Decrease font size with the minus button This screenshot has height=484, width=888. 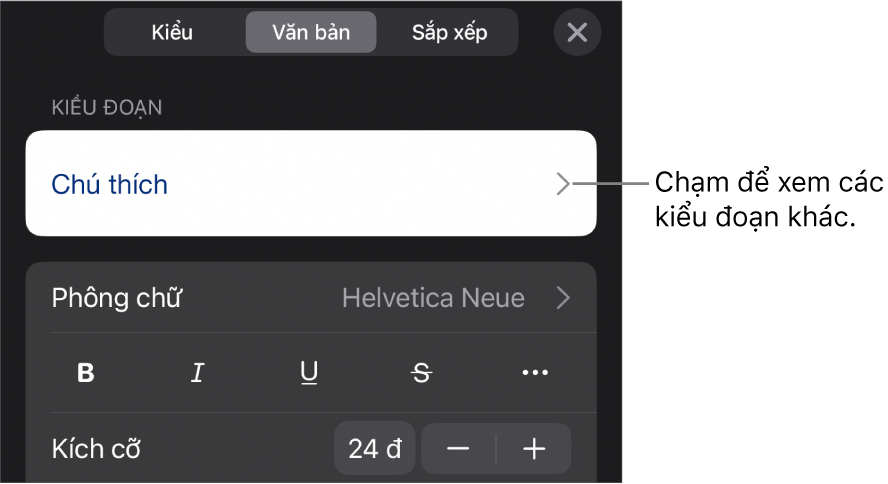click(x=458, y=449)
